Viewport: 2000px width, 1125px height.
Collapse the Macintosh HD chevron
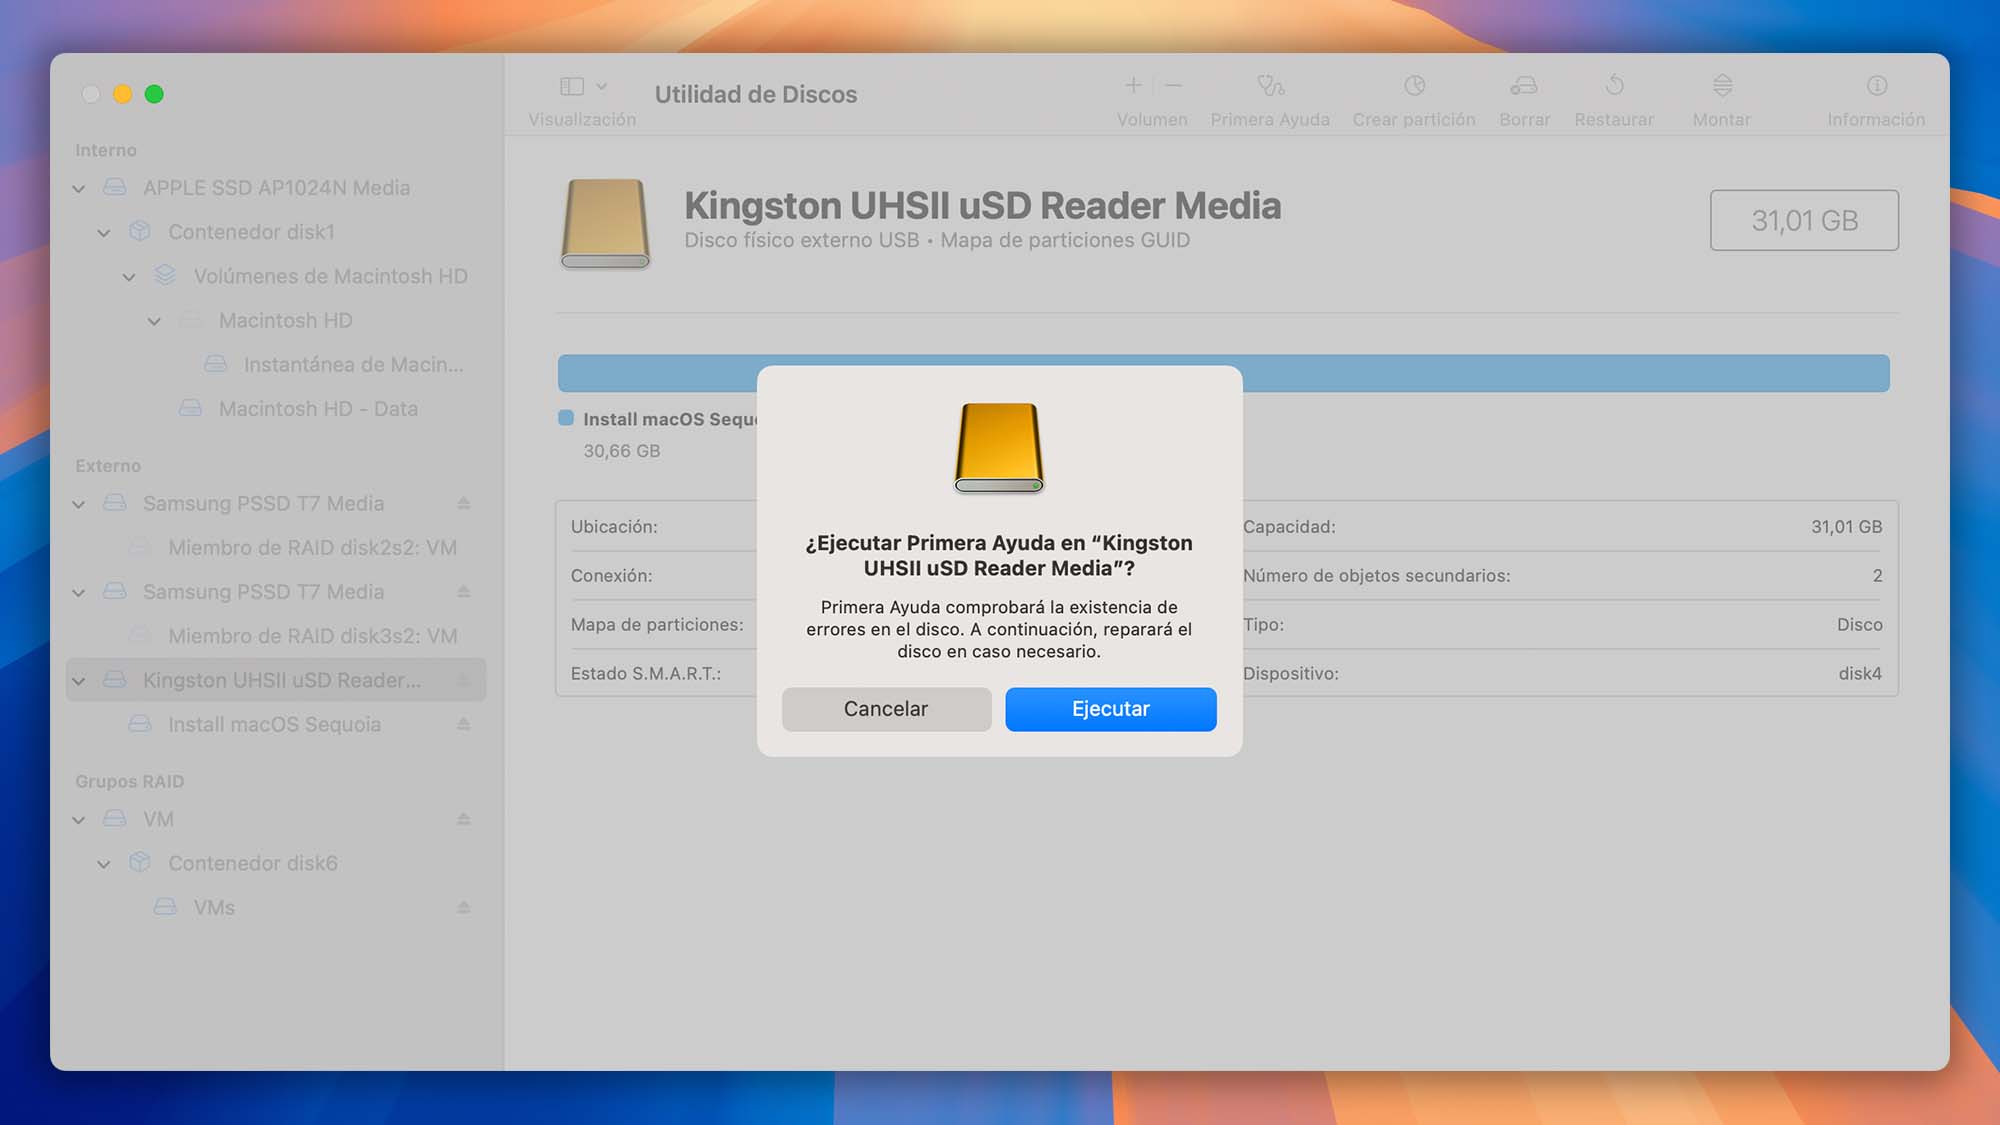[154, 321]
